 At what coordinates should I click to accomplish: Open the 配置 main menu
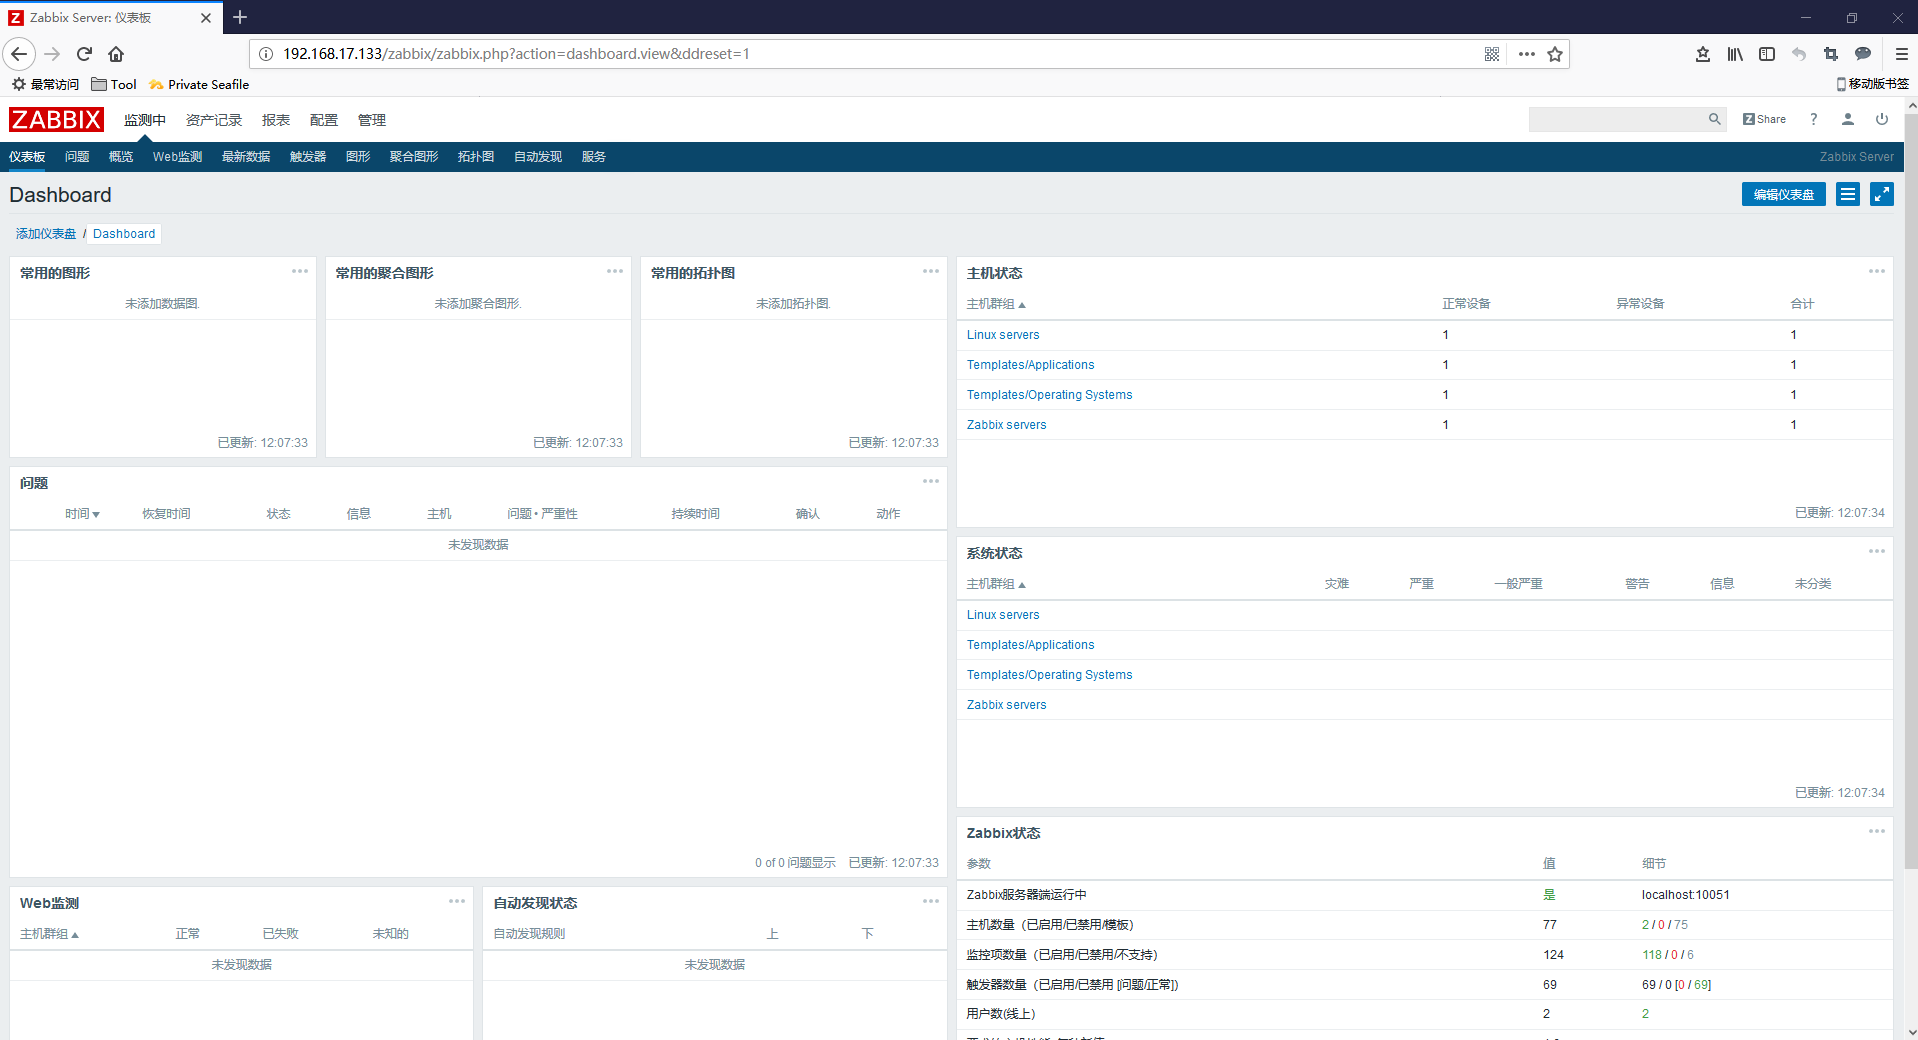[324, 120]
